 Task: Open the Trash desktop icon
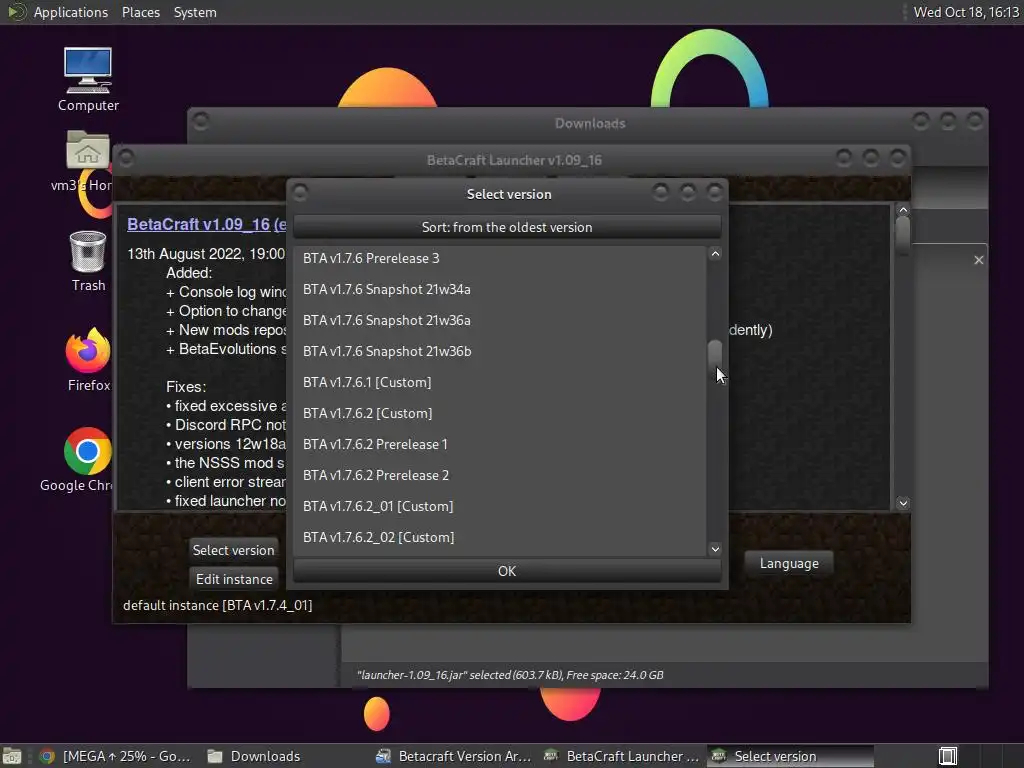pyautogui.click(x=88, y=261)
